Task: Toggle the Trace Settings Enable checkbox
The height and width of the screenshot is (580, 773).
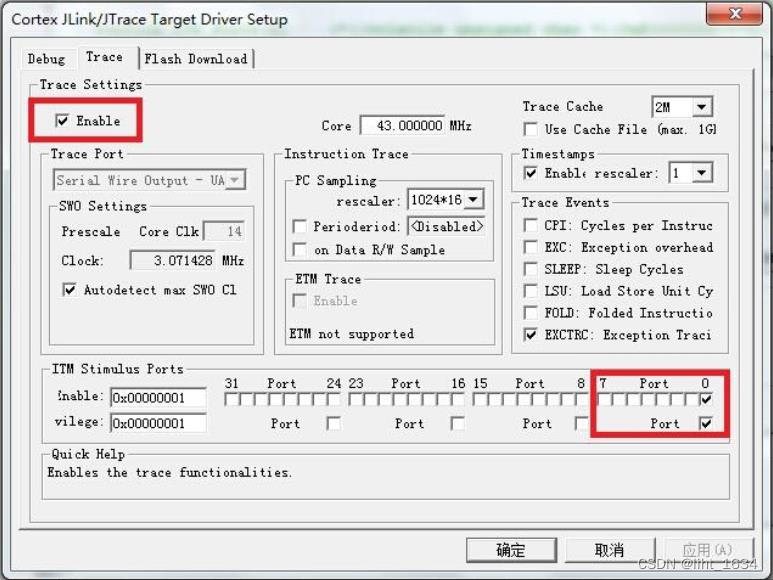Action: coord(62,121)
